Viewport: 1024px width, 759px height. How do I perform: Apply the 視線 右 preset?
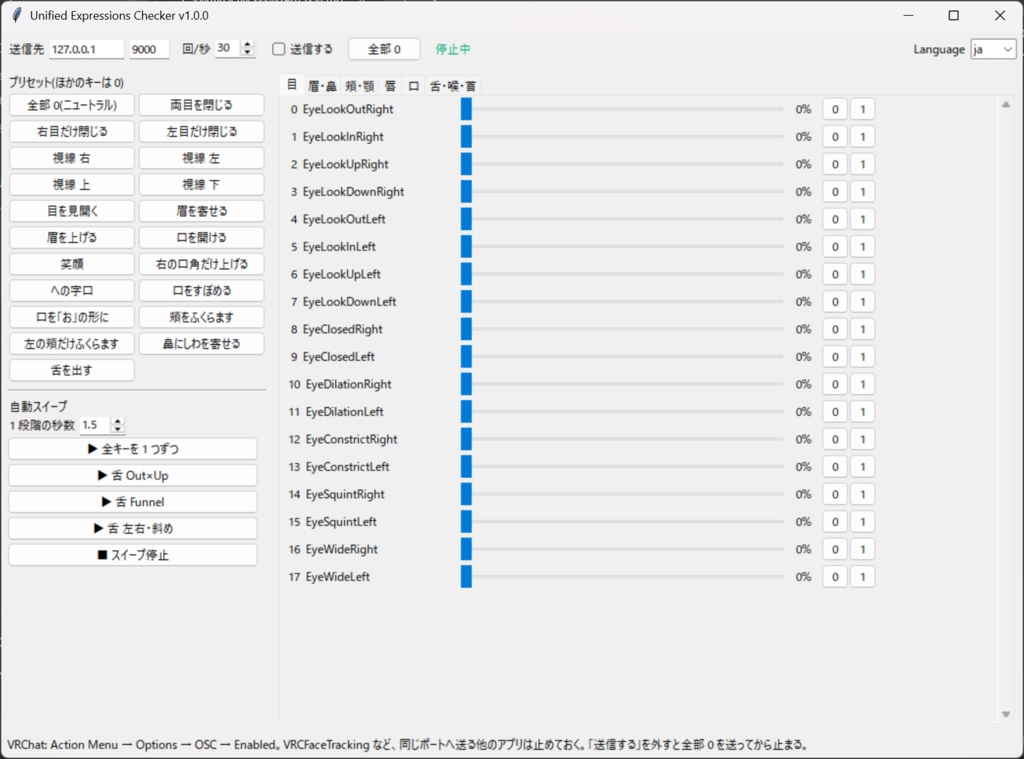click(x=72, y=158)
